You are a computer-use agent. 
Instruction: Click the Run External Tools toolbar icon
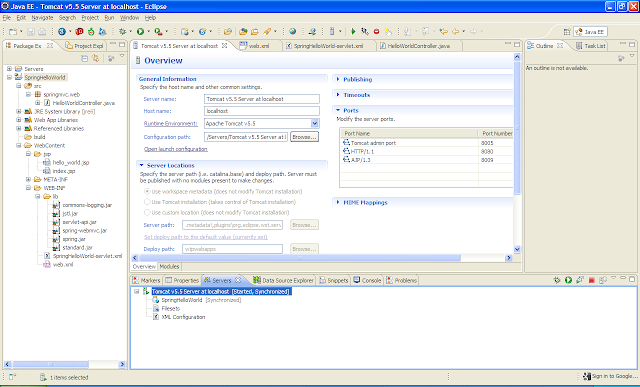[158, 31]
